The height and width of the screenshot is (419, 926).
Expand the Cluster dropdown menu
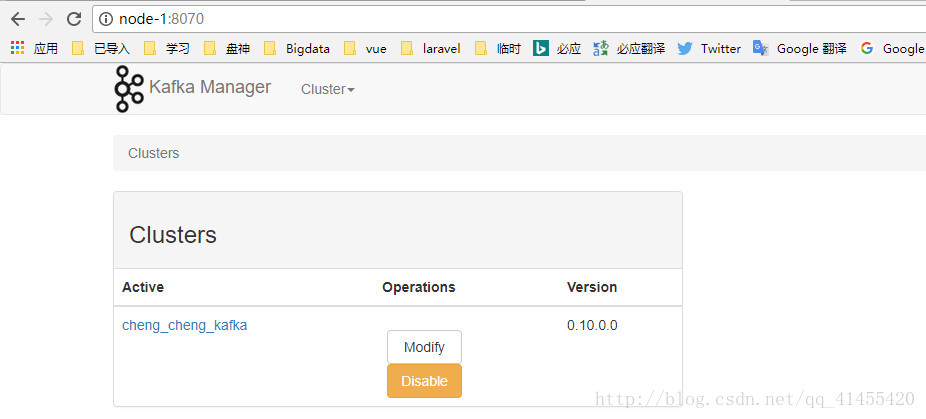pyautogui.click(x=328, y=89)
